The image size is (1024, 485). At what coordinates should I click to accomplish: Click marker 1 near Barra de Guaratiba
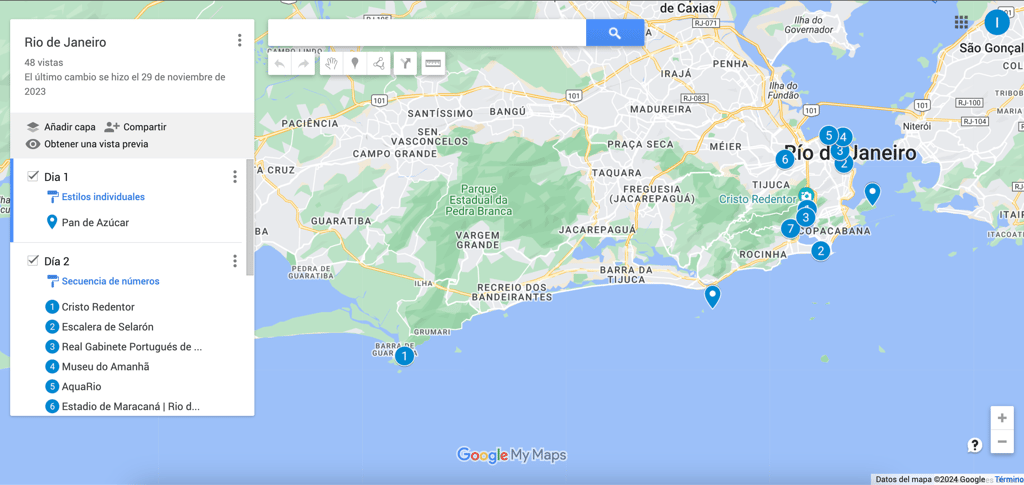pyautogui.click(x=404, y=356)
